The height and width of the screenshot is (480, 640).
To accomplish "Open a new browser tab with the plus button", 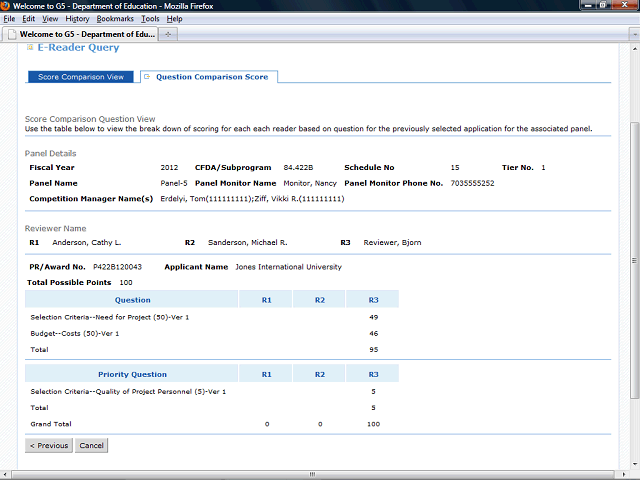I will pyautogui.click(x=168, y=34).
